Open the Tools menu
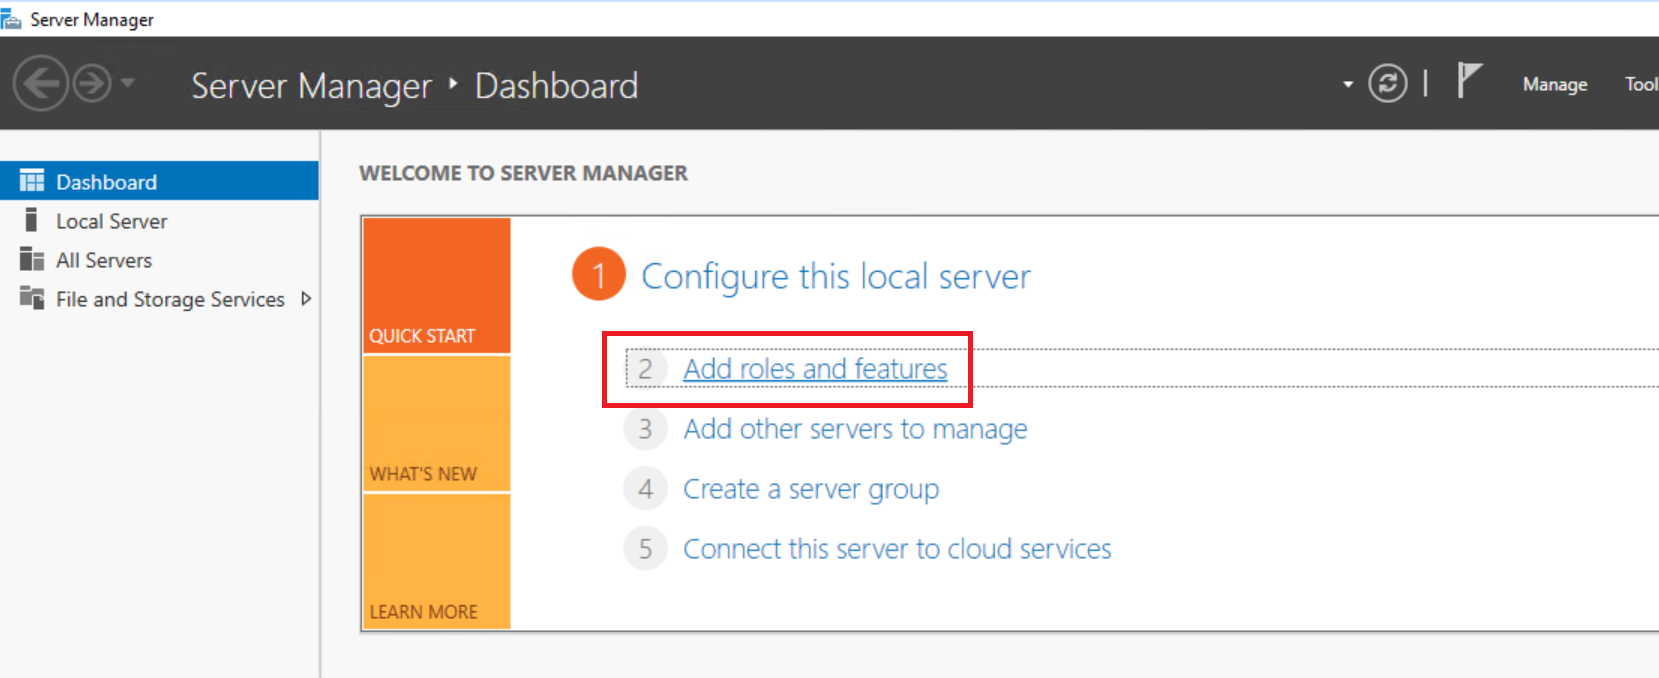 coord(1641,84)
